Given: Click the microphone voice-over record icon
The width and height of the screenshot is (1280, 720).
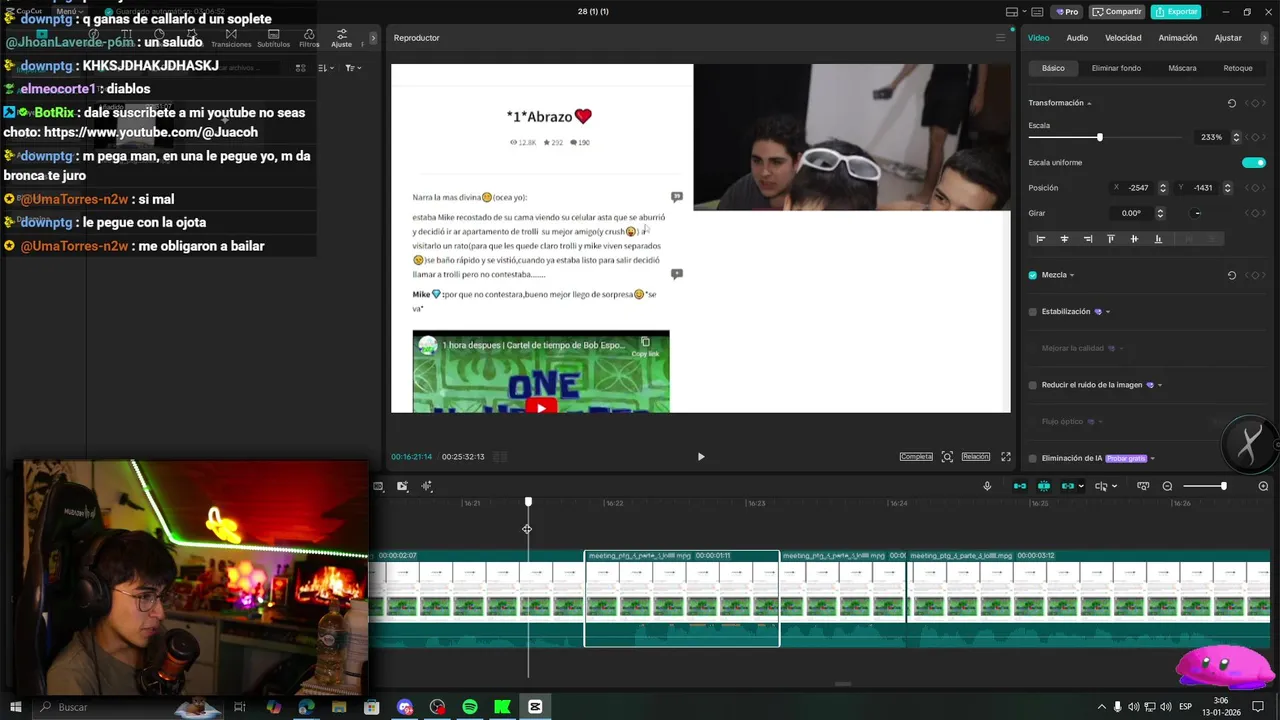Looking at the screenshot, I should [x=987, y=486].
